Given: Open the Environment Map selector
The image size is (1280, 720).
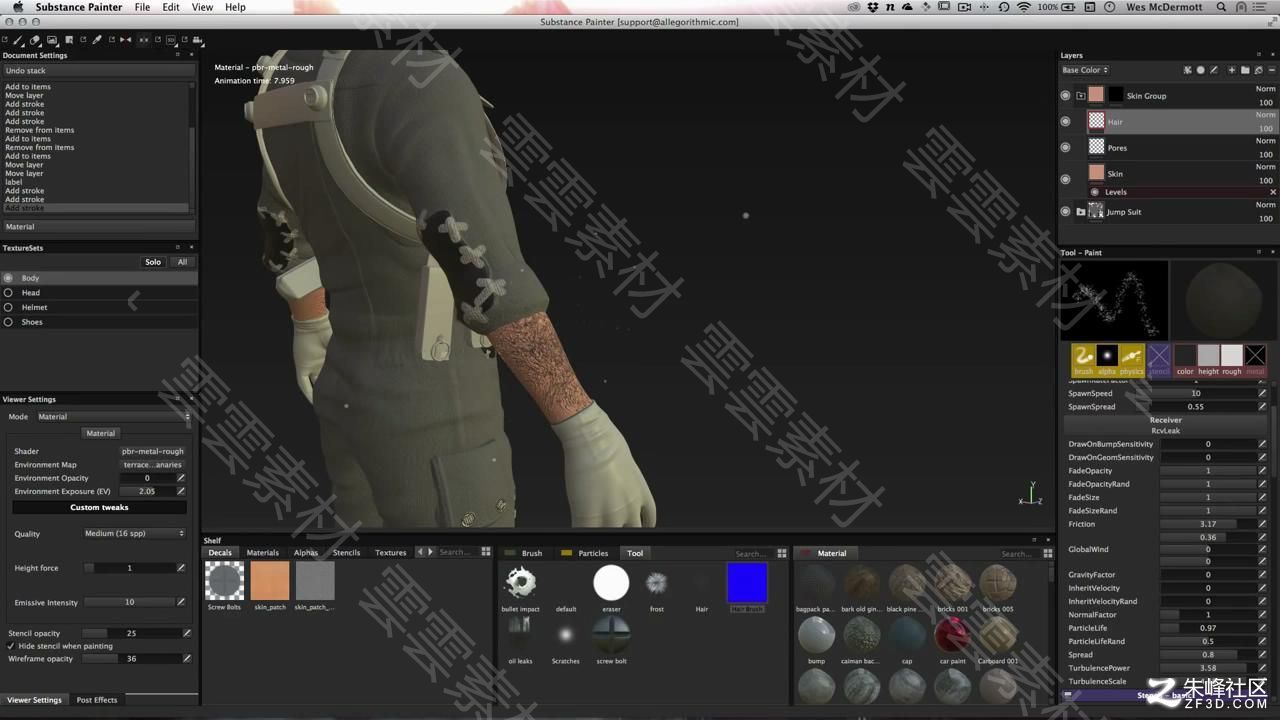Looking at the screenshot, I should point(153,464).
